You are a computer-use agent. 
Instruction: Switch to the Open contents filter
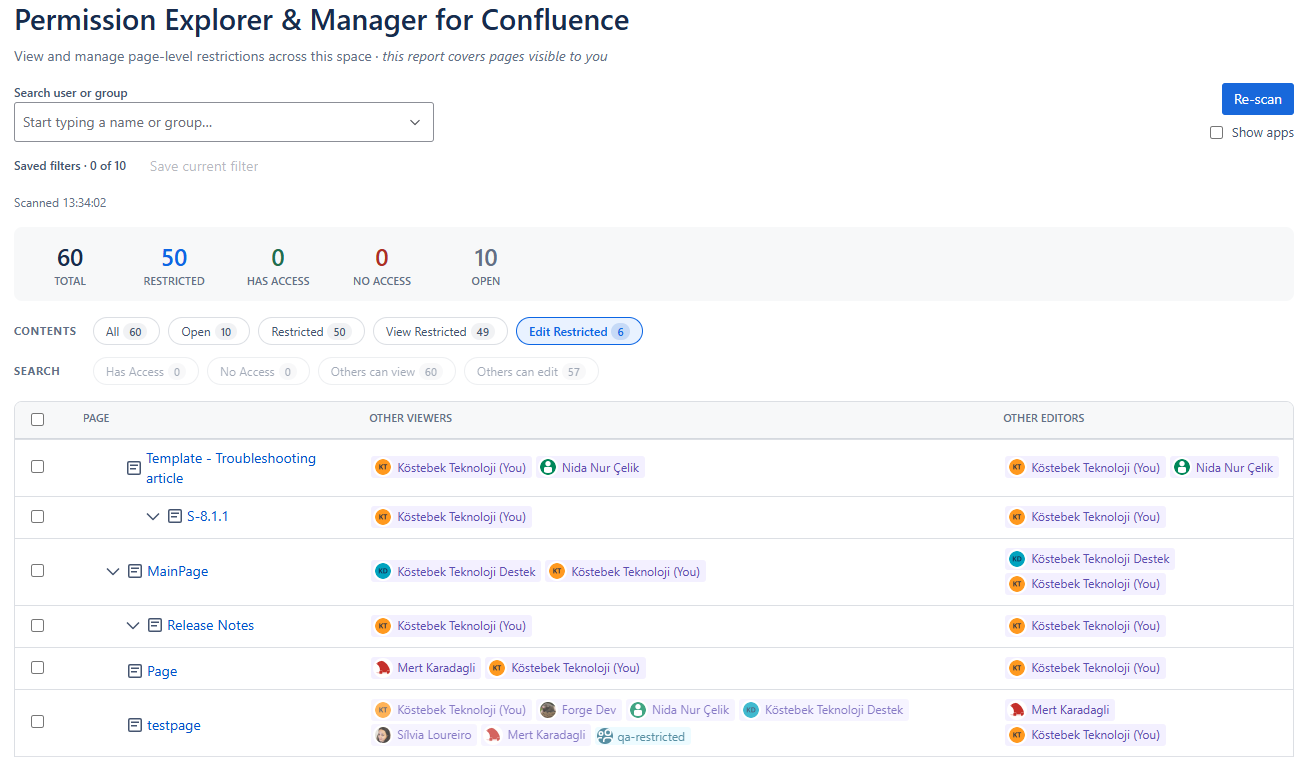point(209,331)
